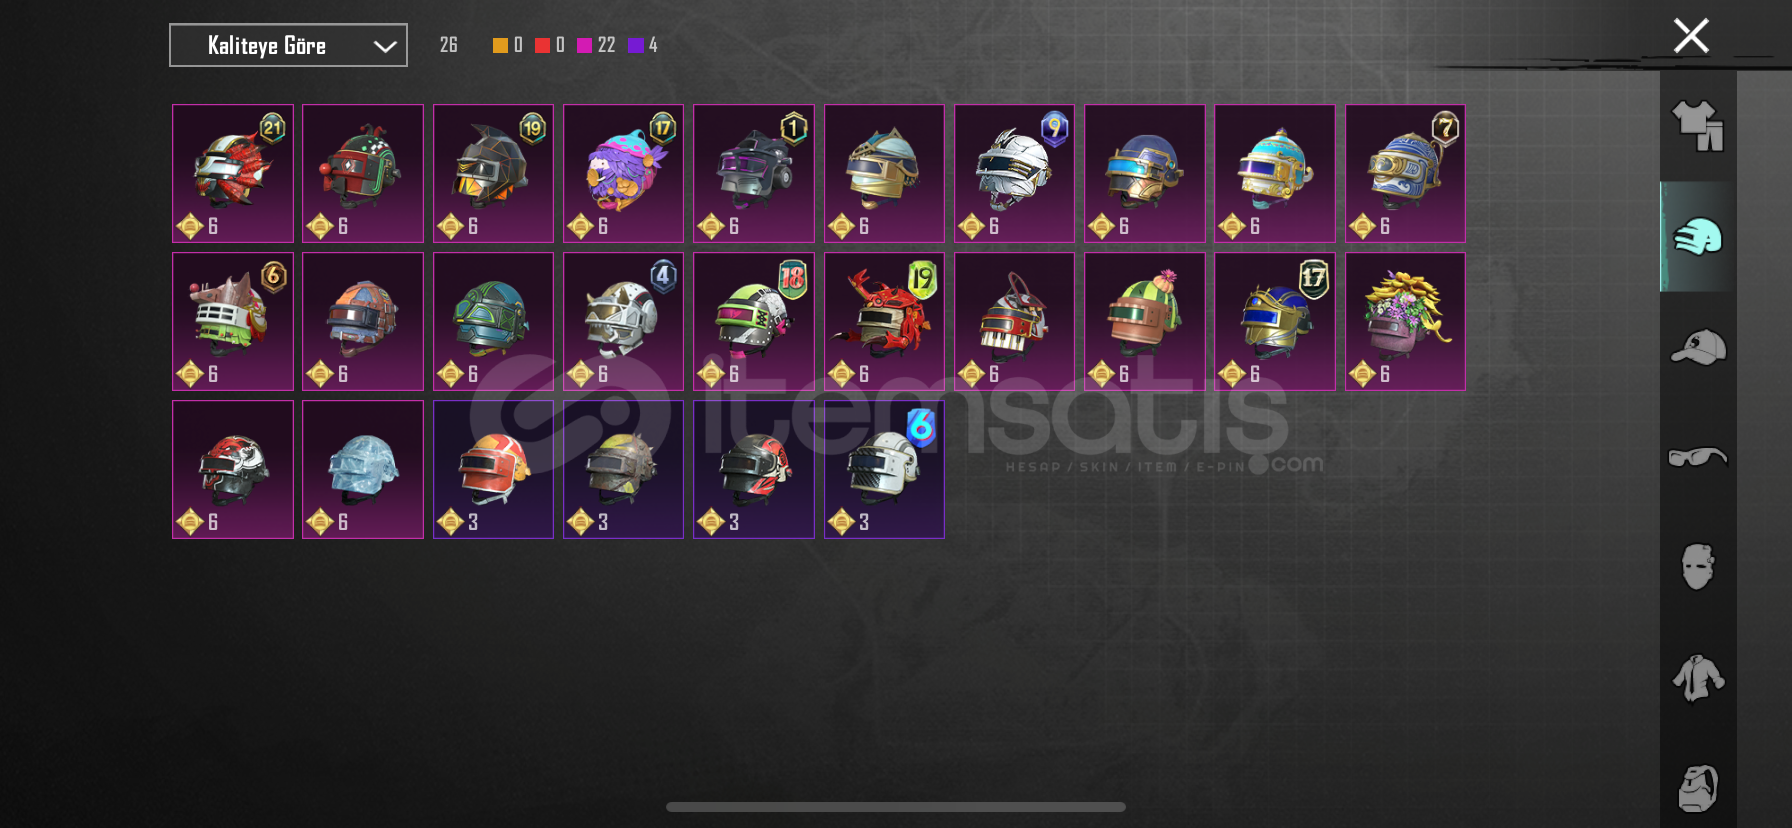Image resolution: width=1792 pixels, height=828 pixels.
Task: Select the piano keys helmet
Action: (x=1014, y=321)
